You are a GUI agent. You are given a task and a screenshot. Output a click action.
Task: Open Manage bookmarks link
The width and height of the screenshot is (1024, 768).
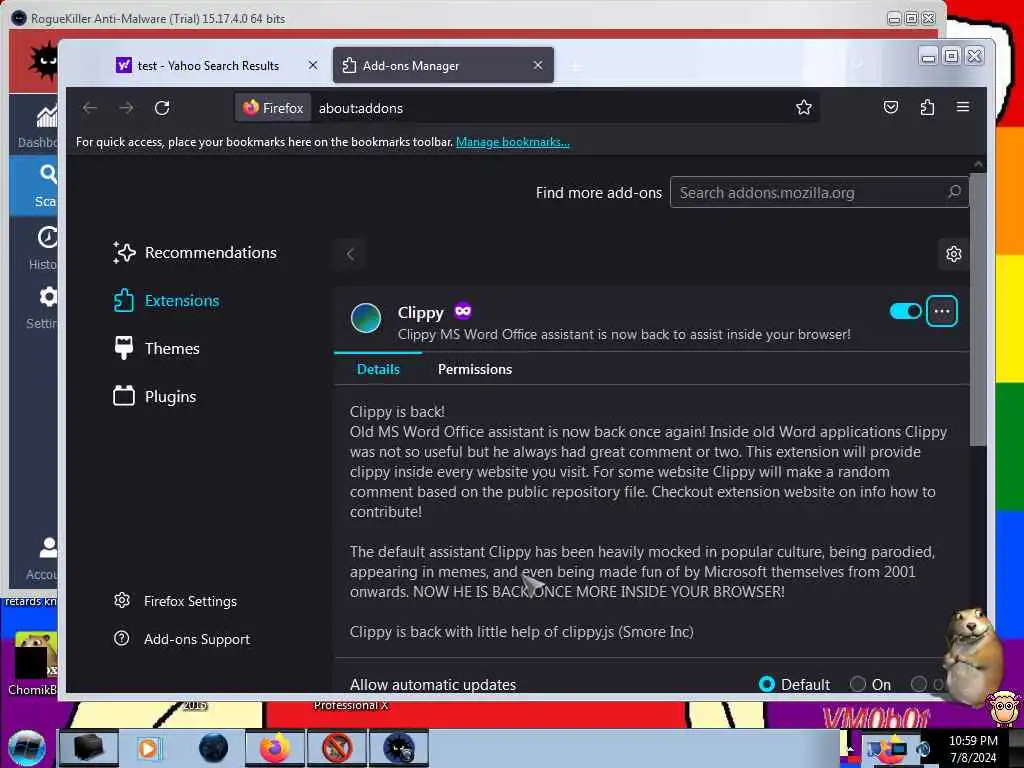513,142
